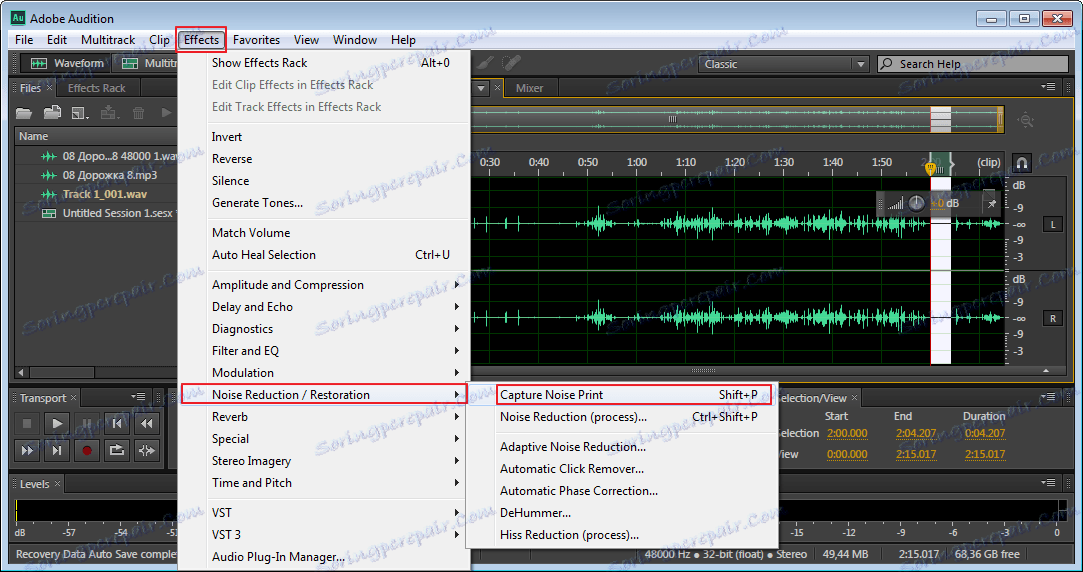
Task: Select Audio Plug-In Manager...
Action: (x=325, y=557)
